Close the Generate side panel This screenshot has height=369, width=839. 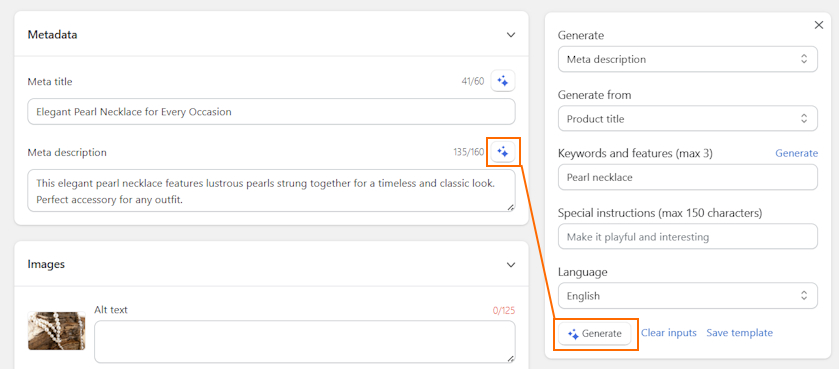pyautogui.click(x=819, y=25)
